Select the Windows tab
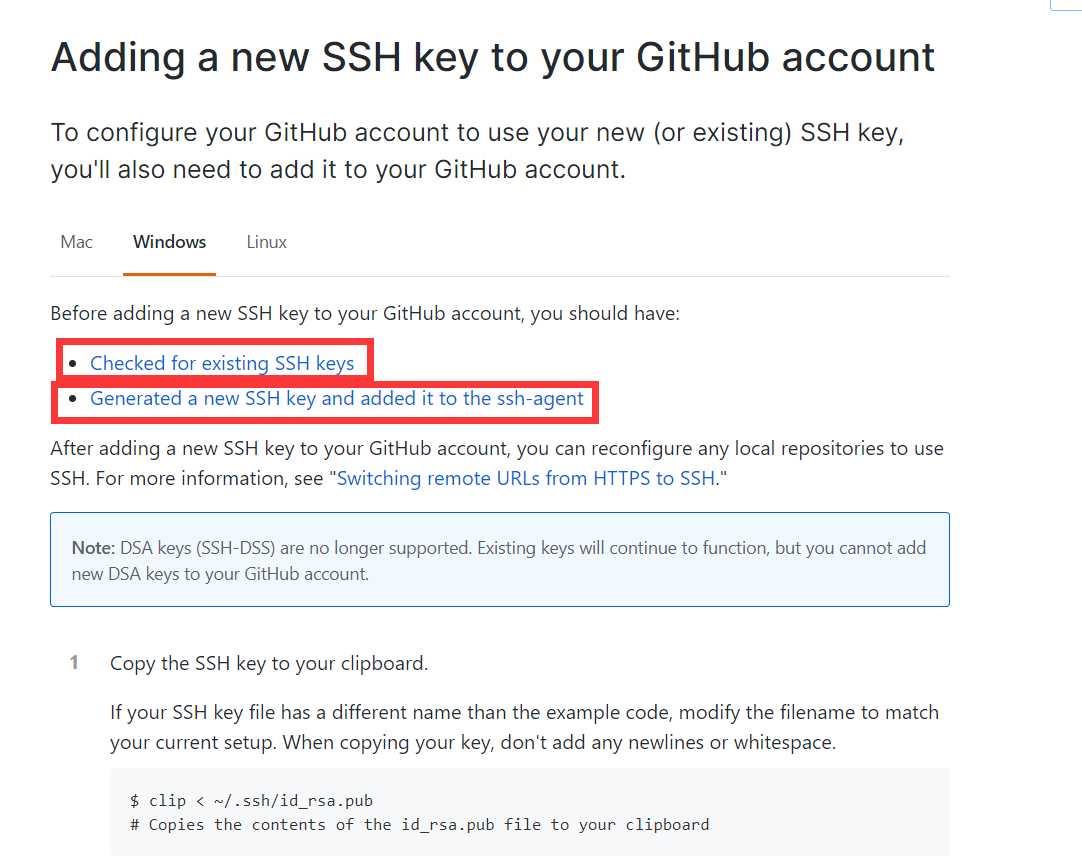1082x868 pixels. pos(169,242)
